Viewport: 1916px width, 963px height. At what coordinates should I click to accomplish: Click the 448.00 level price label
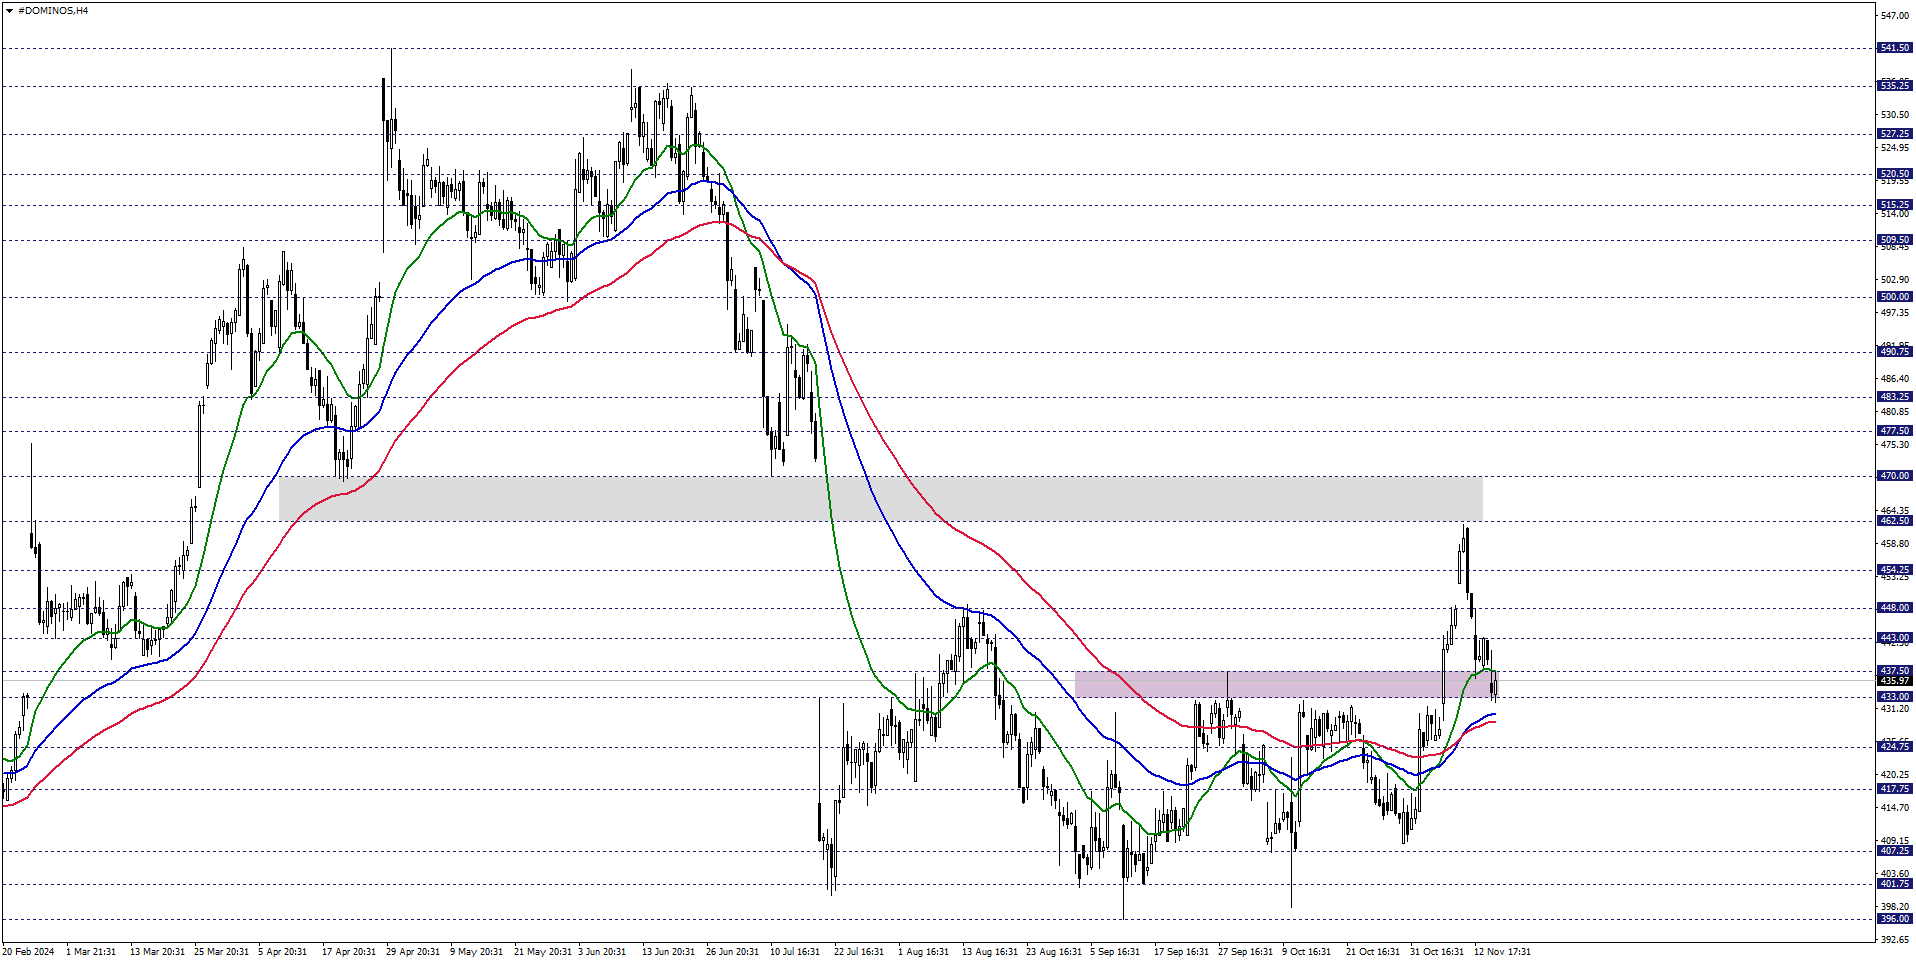click(1894, 608)
